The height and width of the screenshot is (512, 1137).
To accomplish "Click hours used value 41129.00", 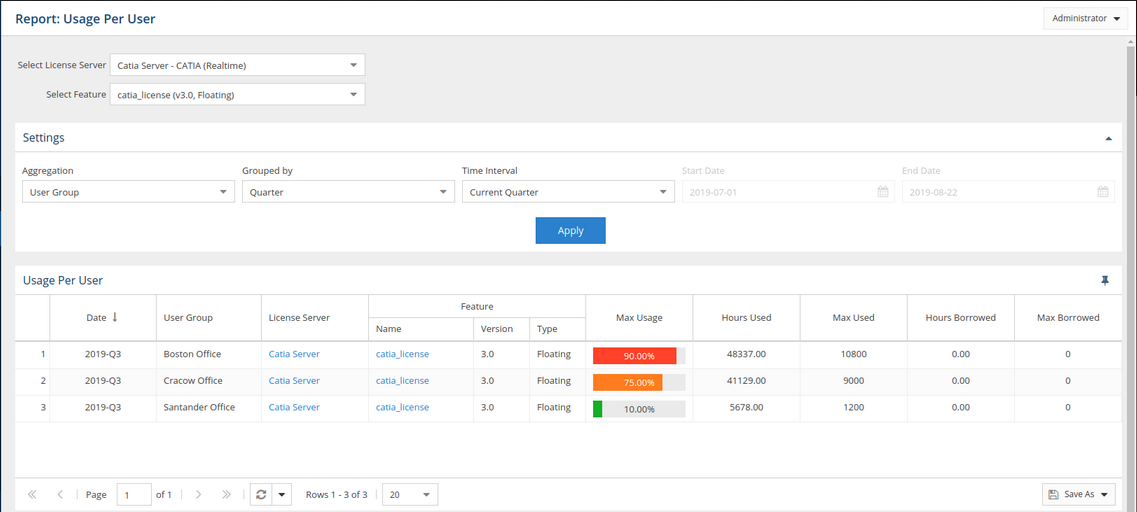I will 746,381.
